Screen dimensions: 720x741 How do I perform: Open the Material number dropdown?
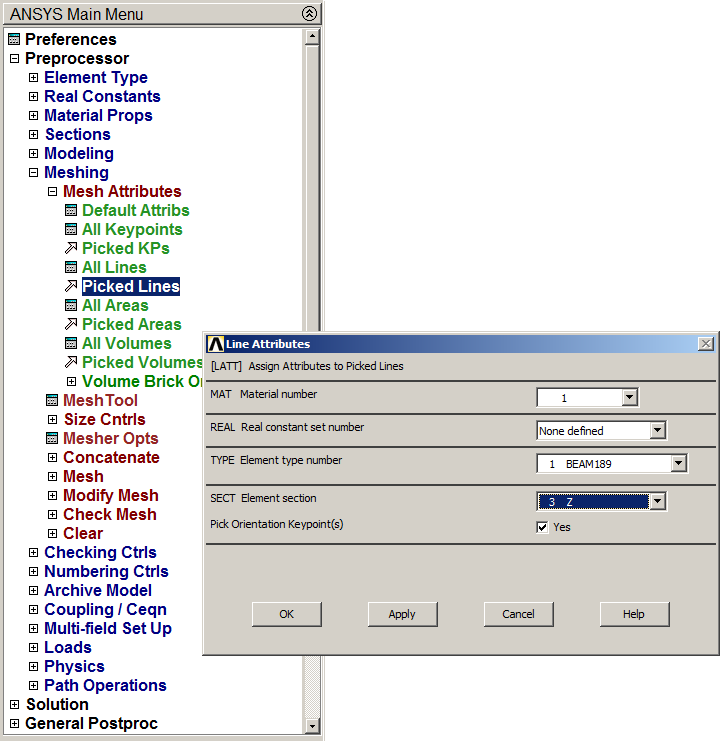[x=629, y=398]
